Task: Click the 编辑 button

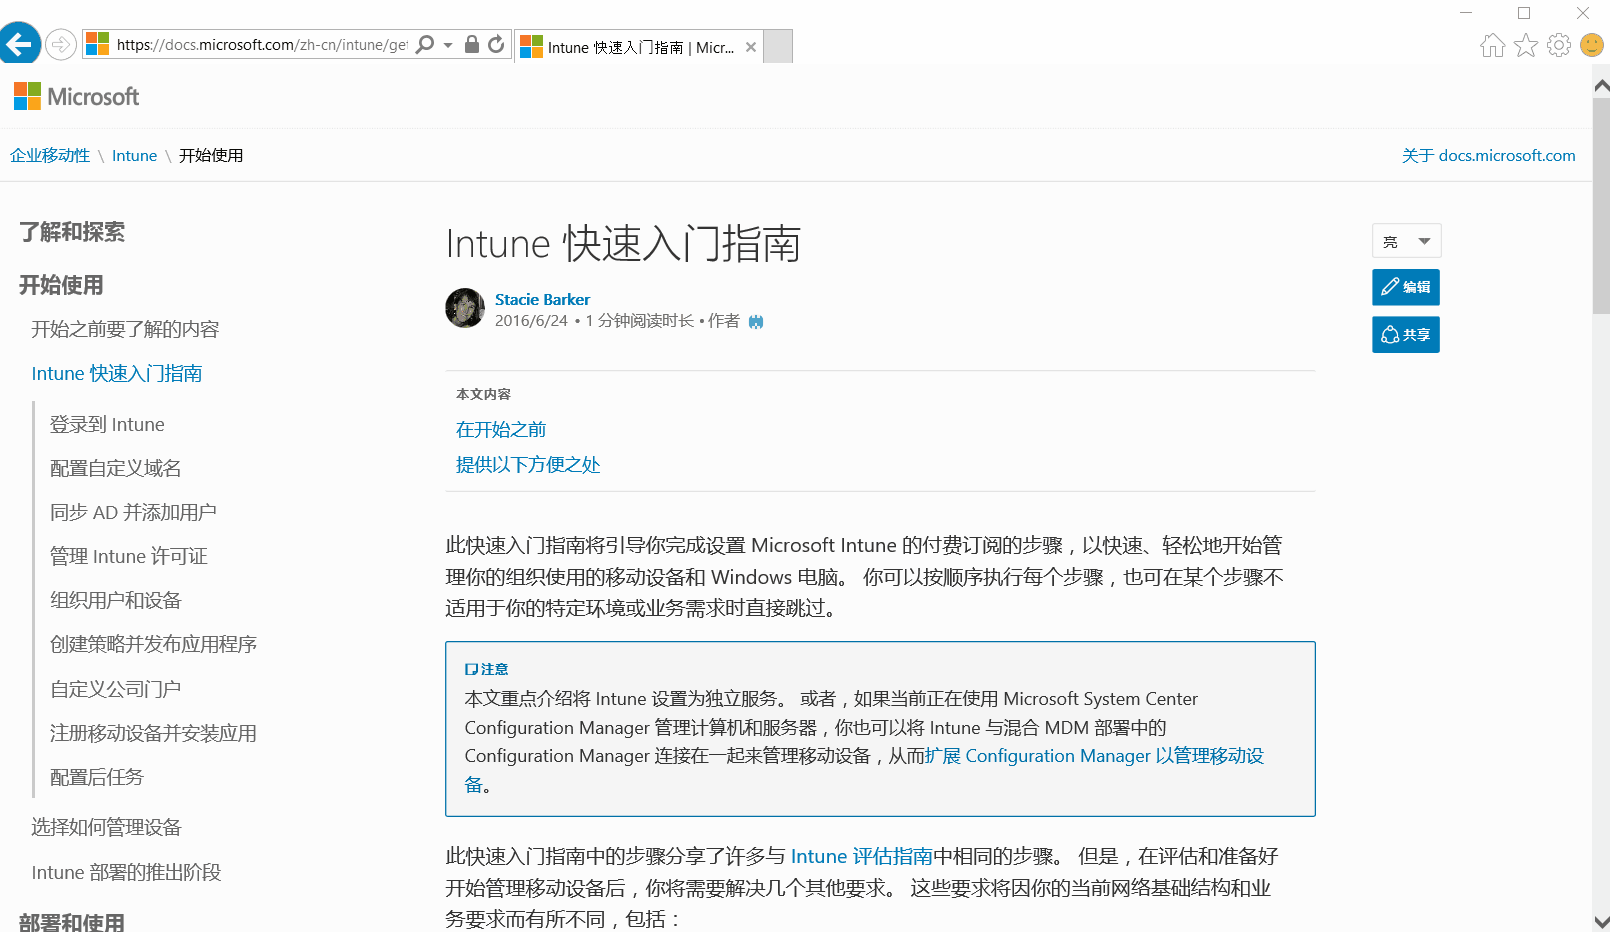Action: click(1406, 287)
